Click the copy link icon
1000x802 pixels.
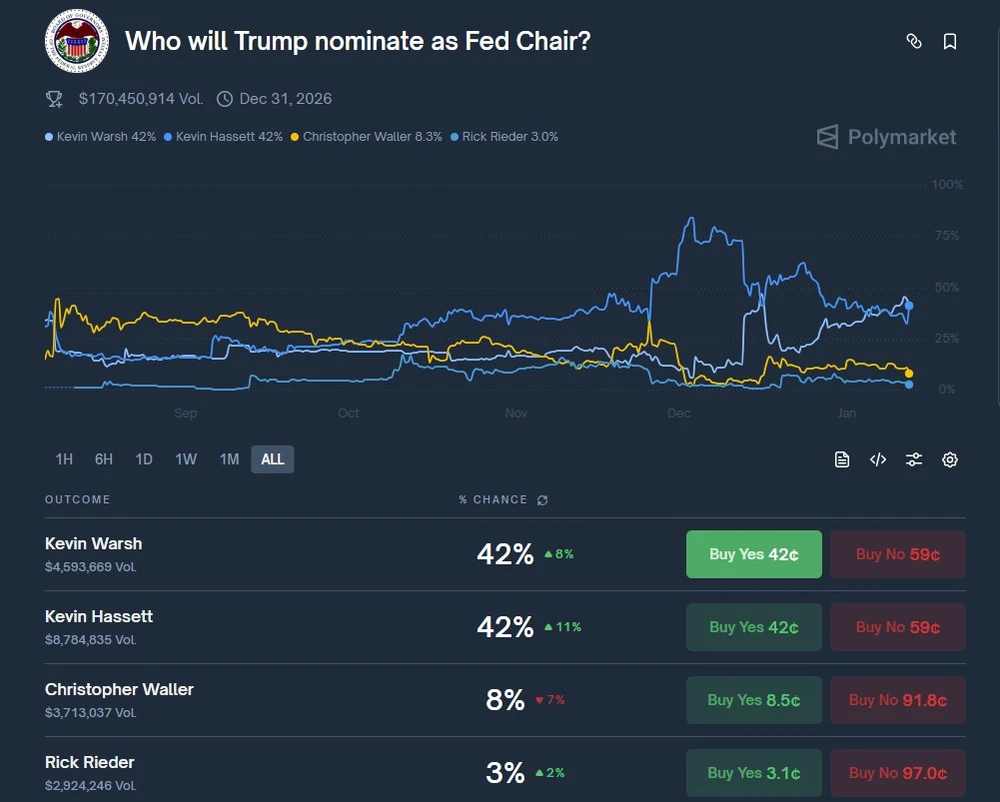pos(913,41)
